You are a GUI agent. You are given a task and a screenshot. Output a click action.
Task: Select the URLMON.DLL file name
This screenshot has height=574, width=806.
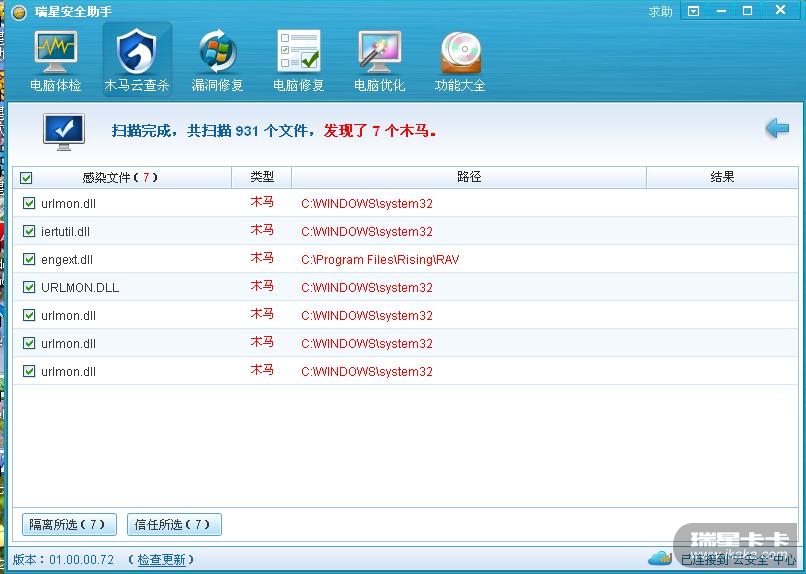coord(80,288)
